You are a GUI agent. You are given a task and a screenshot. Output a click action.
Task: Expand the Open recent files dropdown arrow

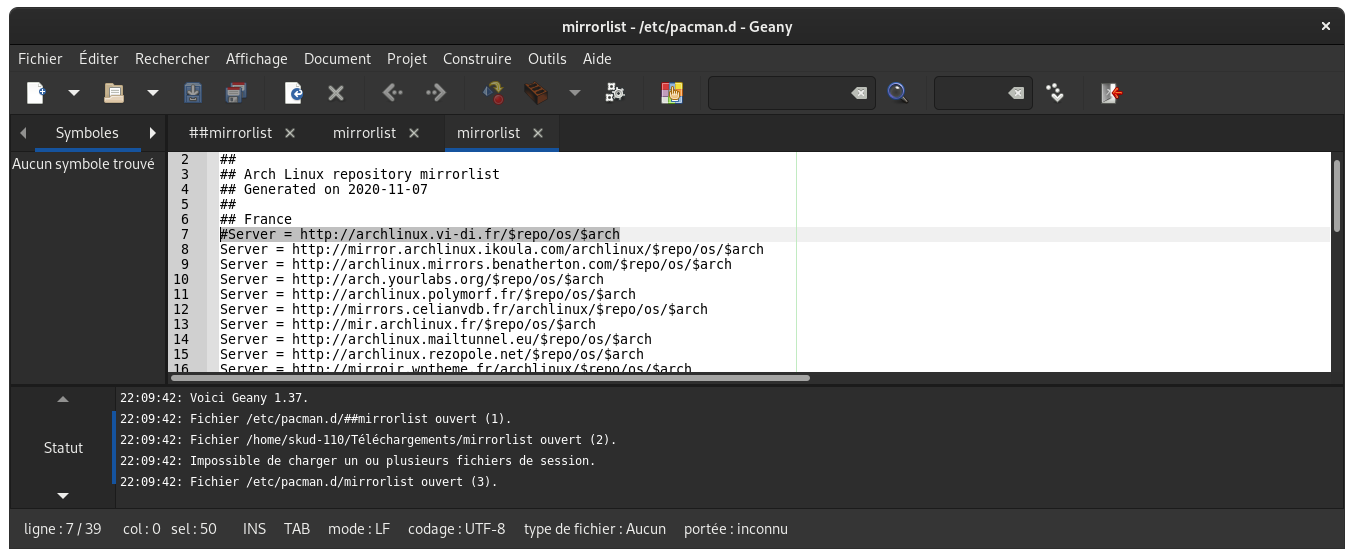click(153, 93)
